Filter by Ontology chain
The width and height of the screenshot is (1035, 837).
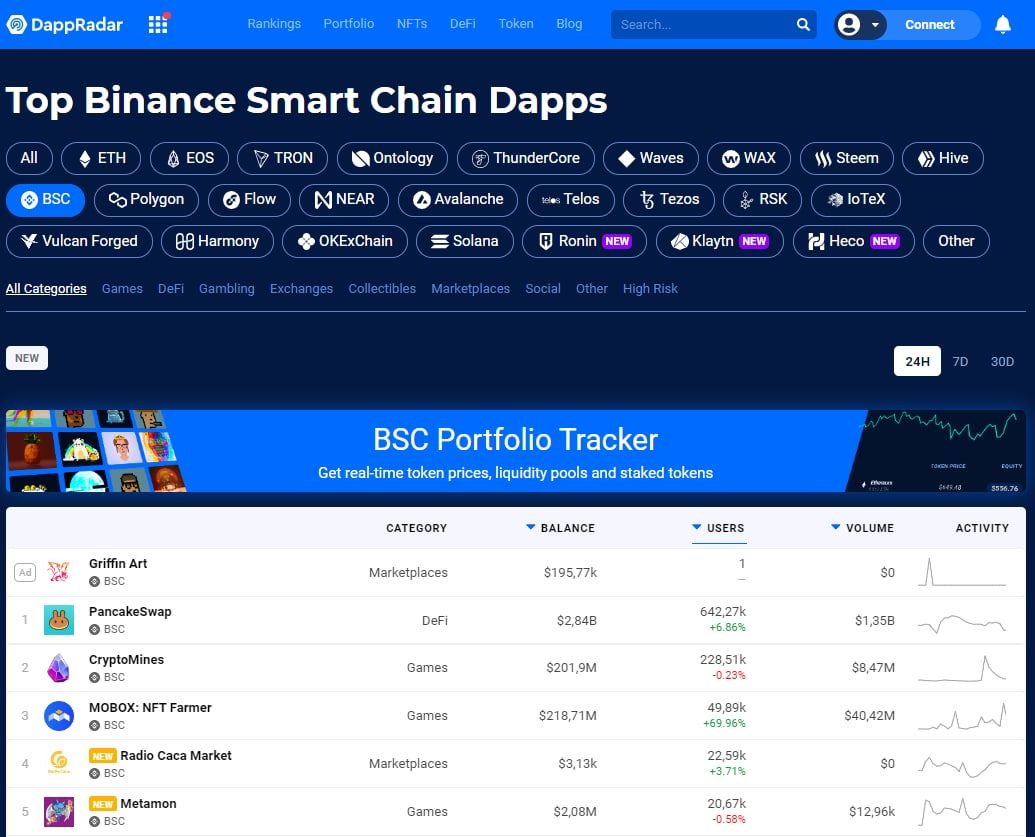coord(392,158)
